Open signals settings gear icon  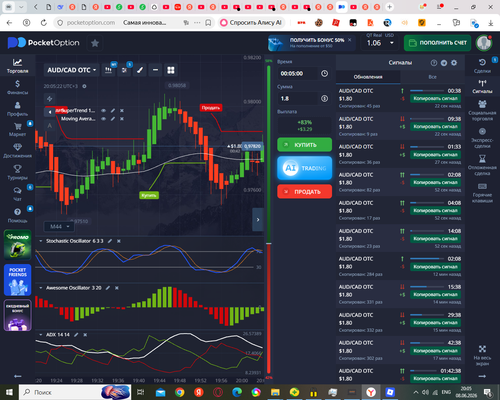point(454,63)
